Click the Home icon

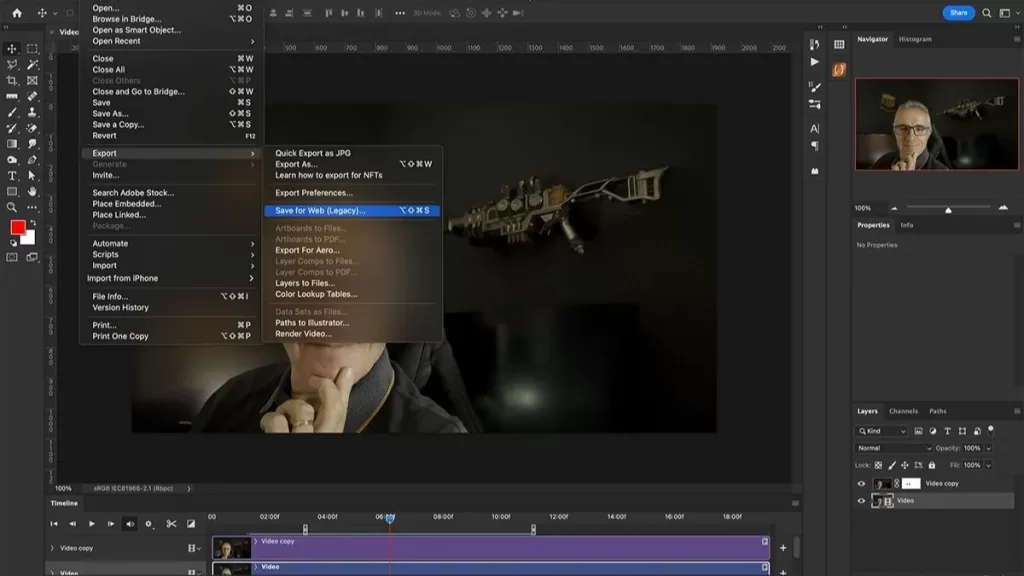point(17,13)
